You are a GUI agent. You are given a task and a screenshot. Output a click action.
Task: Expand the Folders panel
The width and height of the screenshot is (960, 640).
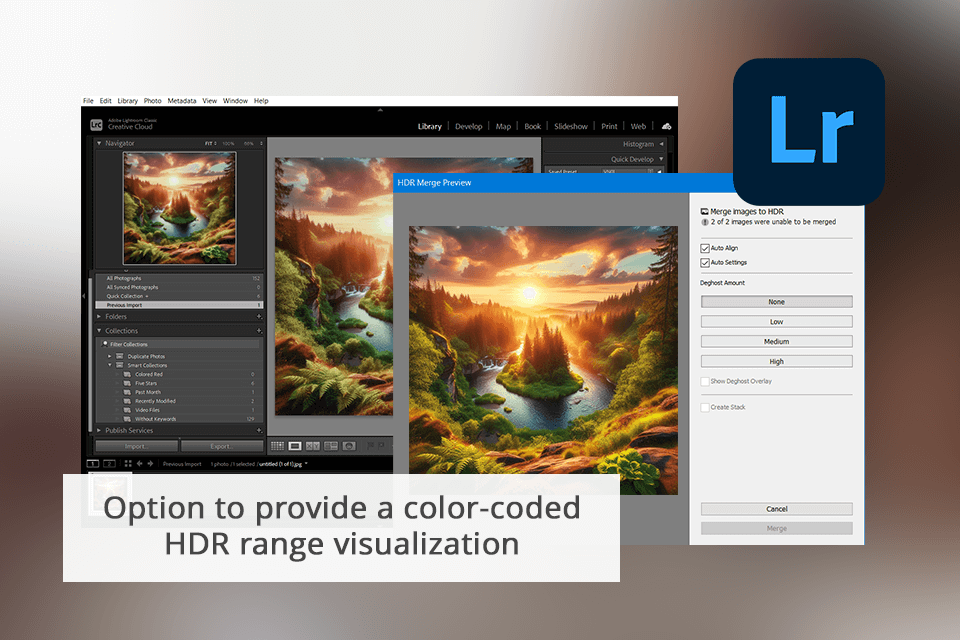point(99,317)
